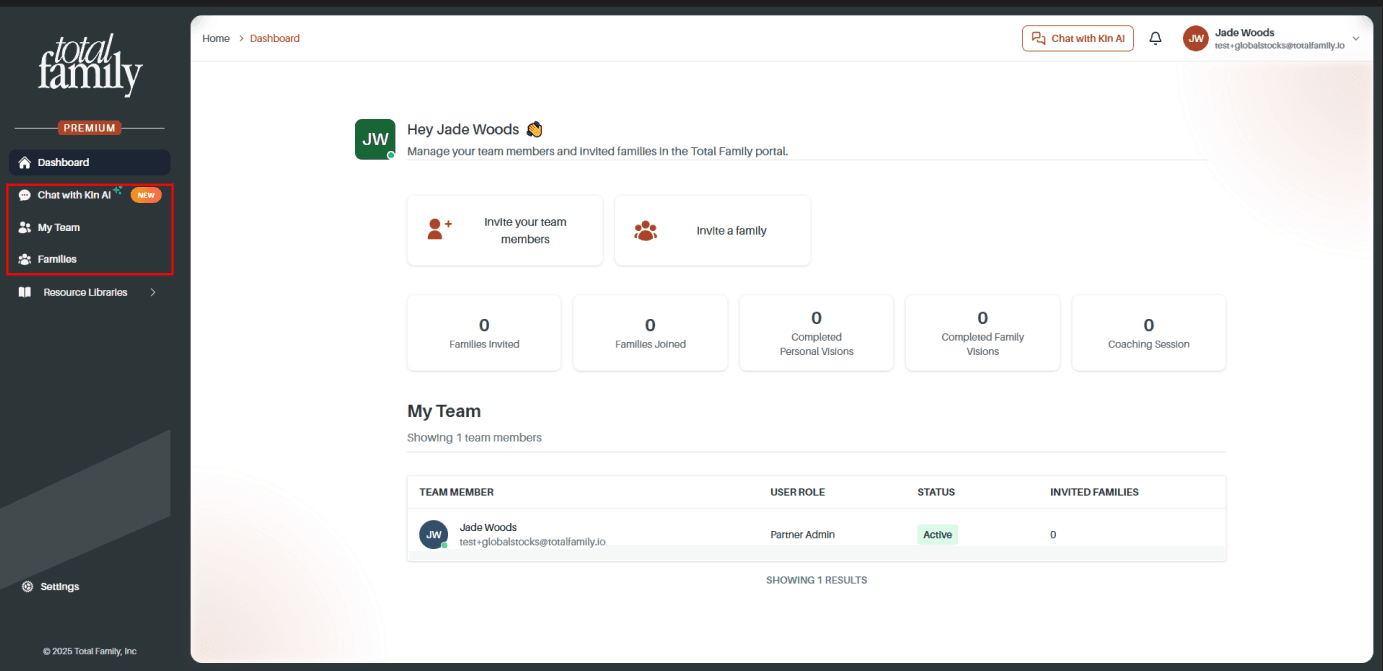Screen dimensions: 1383x671
Task: Click the STATUS column header
Action: pyautogui.click(x=936, y=492)
